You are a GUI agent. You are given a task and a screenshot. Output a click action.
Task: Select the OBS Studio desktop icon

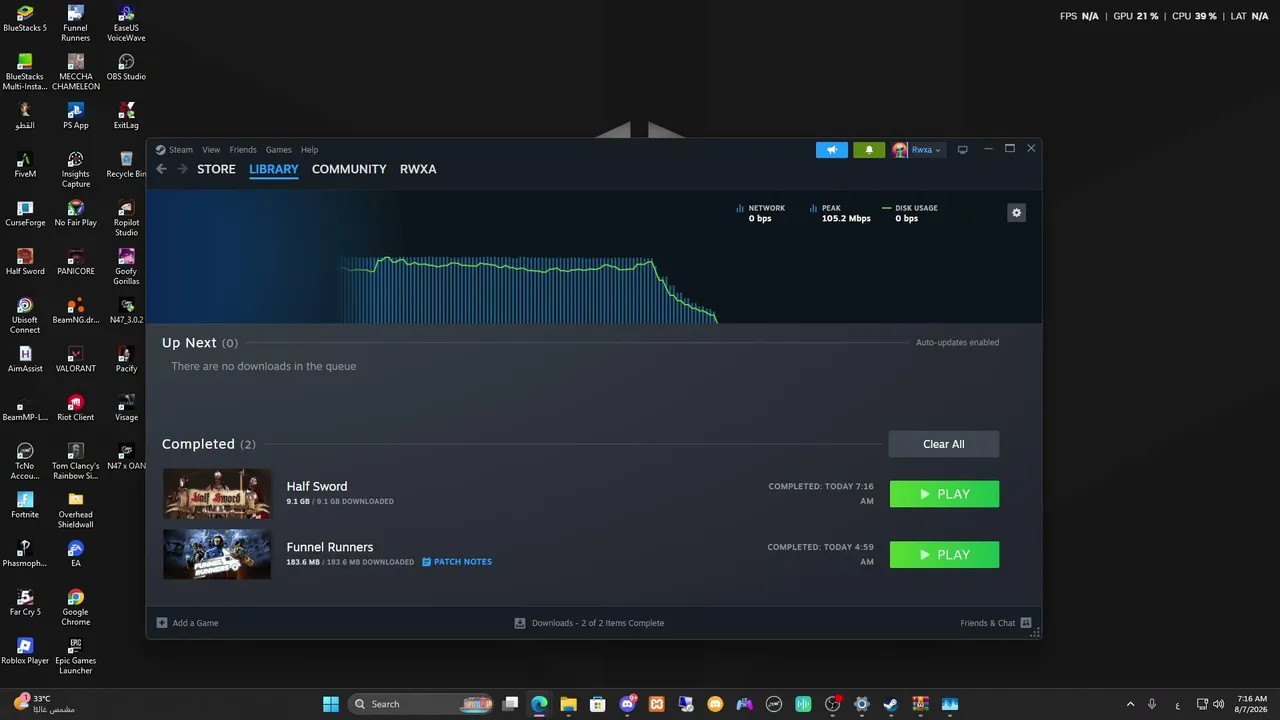pos(126,67)
